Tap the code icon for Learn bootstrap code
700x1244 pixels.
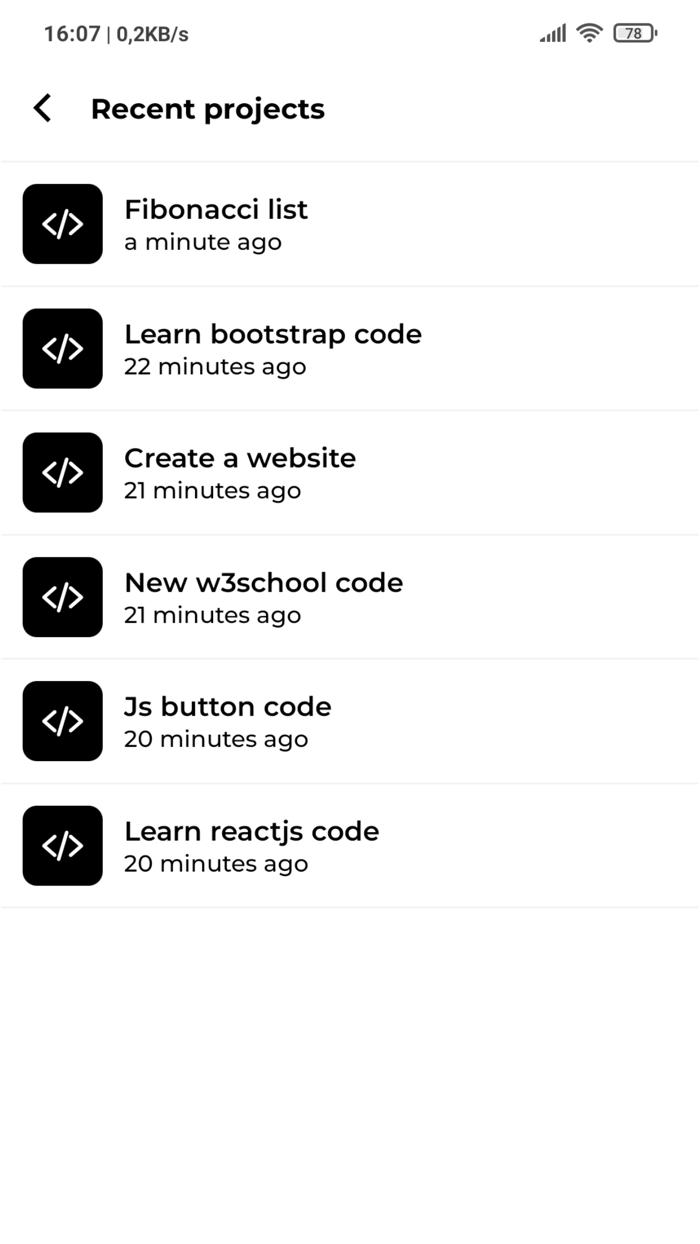click(x=62, y=348)
